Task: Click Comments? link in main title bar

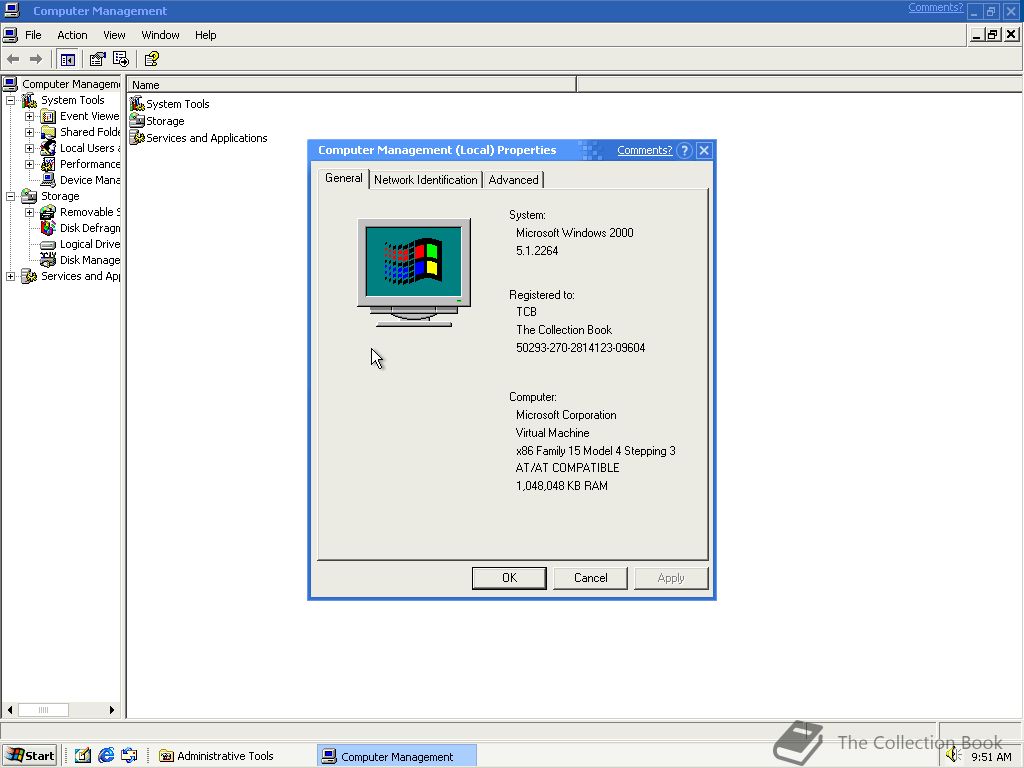Action: [x=935, y=8]
